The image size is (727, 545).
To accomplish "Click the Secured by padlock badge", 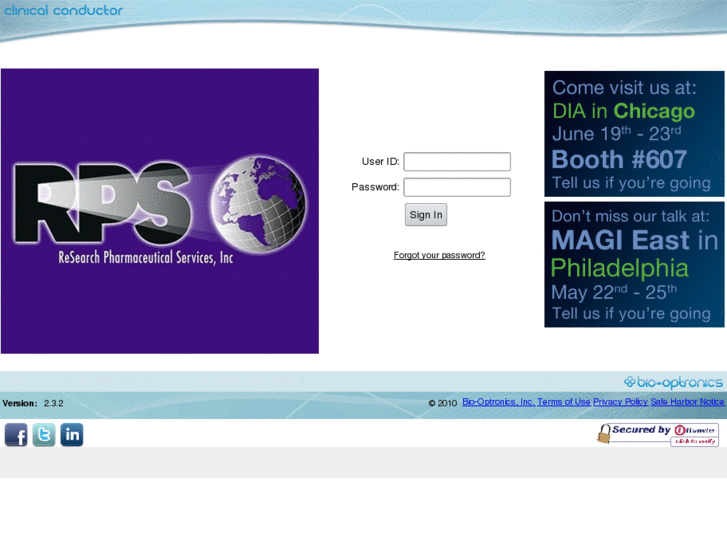I will pos(658,435).
